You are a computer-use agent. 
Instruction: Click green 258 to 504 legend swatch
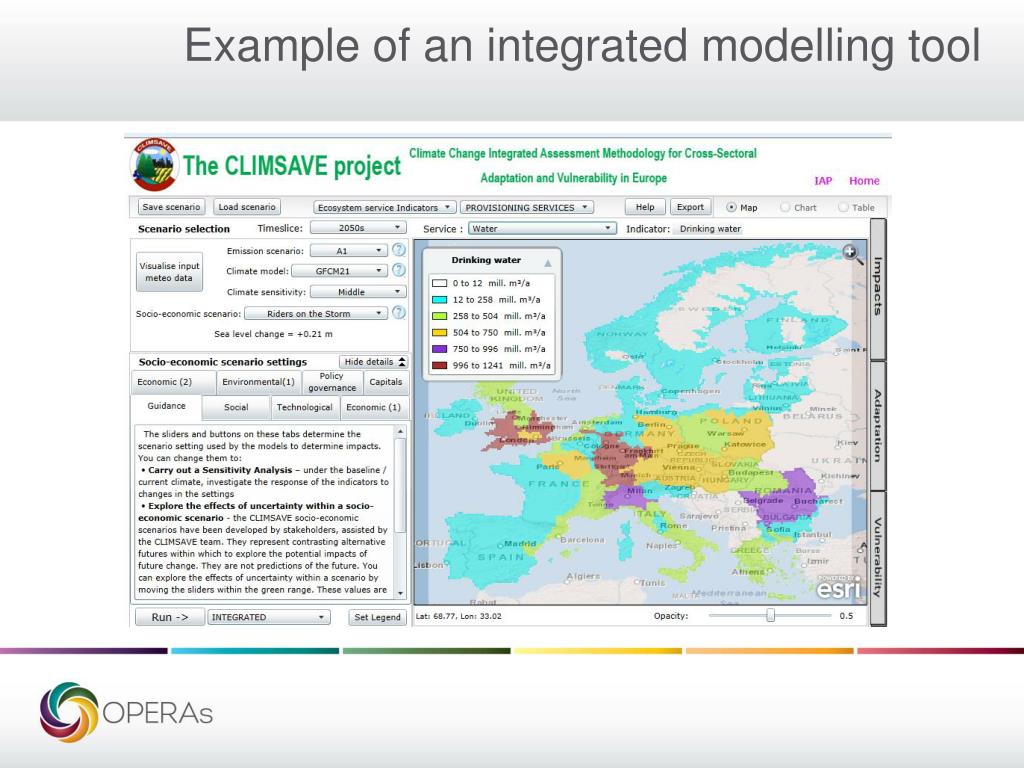tap(440, 316)
